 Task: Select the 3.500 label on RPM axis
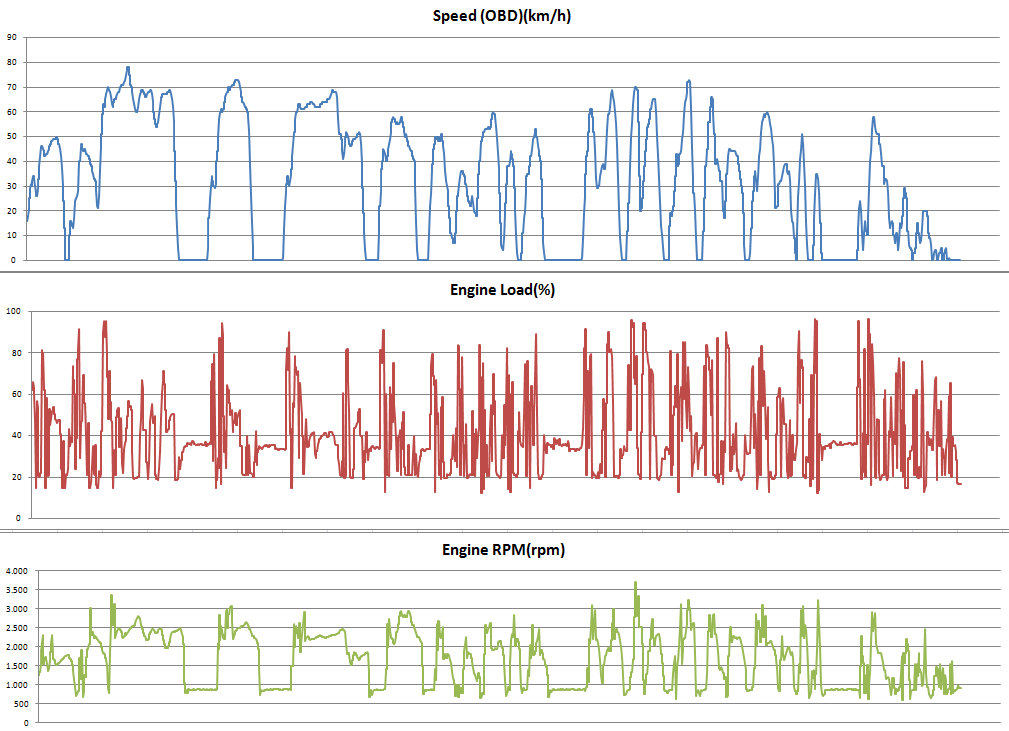pos(17,590)
